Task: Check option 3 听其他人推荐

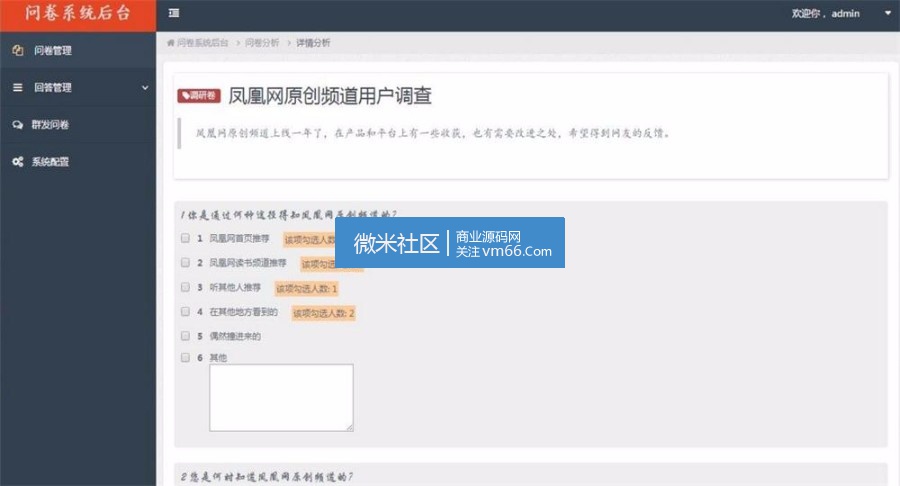Action: (x=185, y=287)
